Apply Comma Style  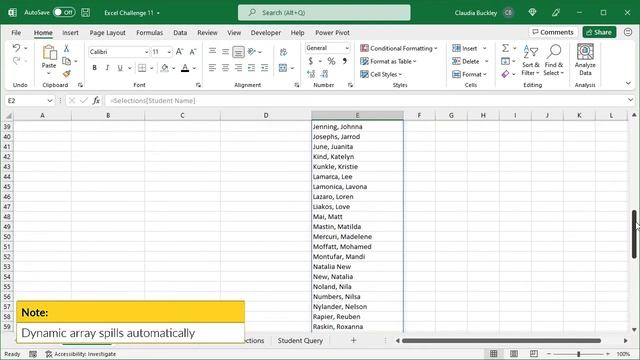coord(345,61)
